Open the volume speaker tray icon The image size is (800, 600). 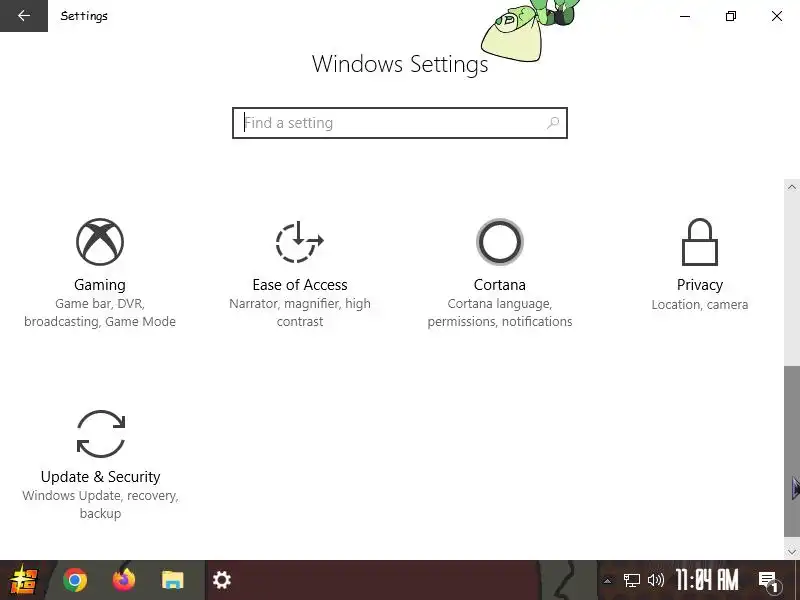[x=656, y=580]
